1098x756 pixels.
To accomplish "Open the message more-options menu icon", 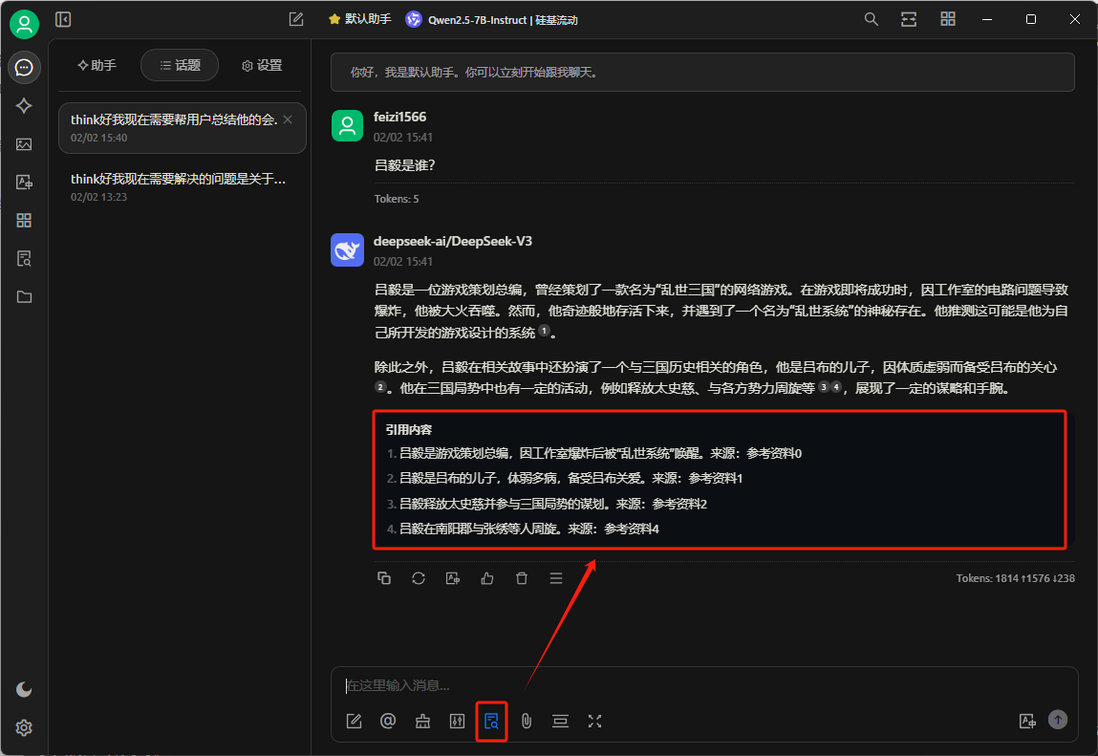I will (x=556, y=578).
